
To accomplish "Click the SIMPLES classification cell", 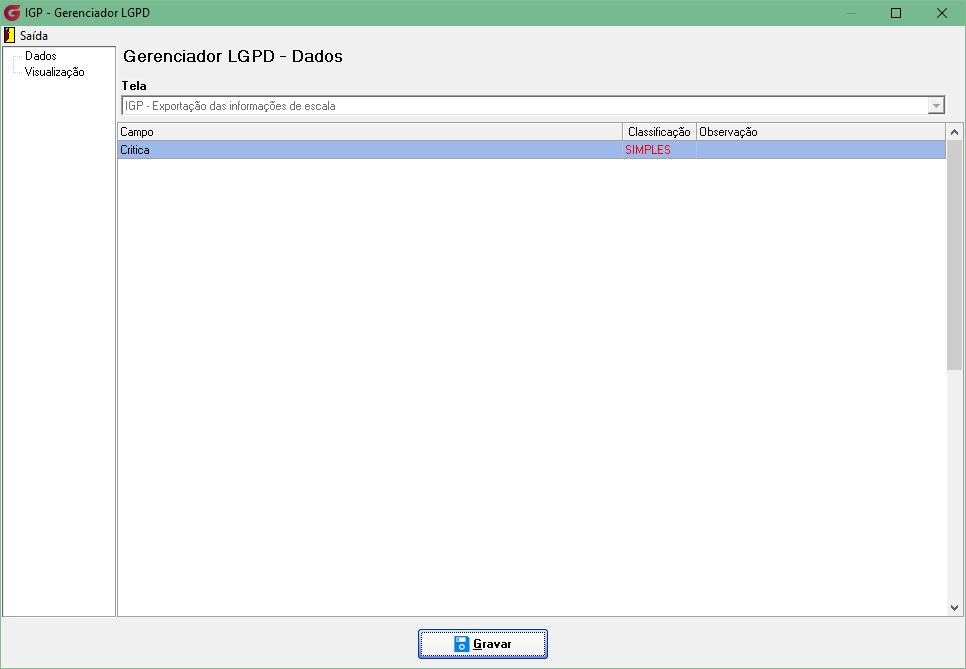I will [659, 150].
